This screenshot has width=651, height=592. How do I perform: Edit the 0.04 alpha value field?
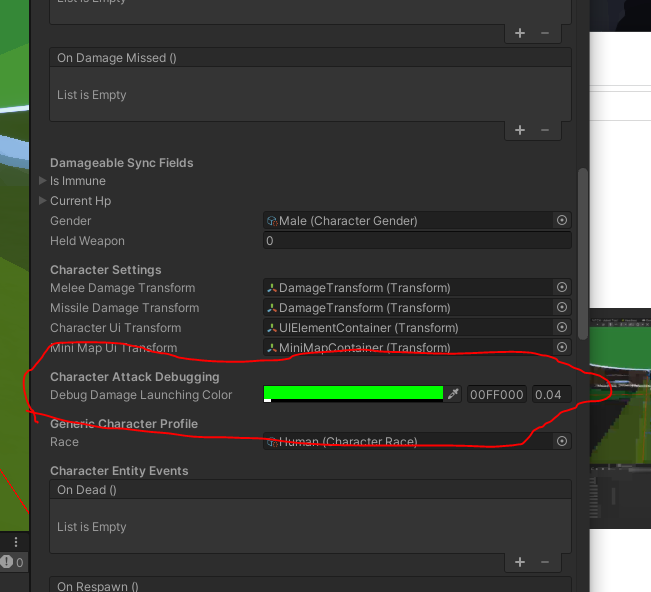click(552, 394)
